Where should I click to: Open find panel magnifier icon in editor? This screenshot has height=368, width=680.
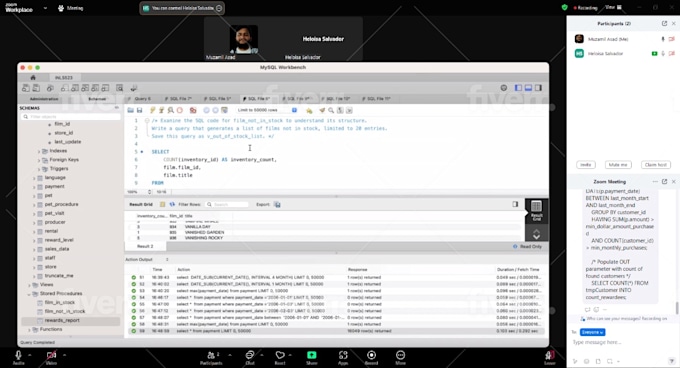[x=331, y=111]
